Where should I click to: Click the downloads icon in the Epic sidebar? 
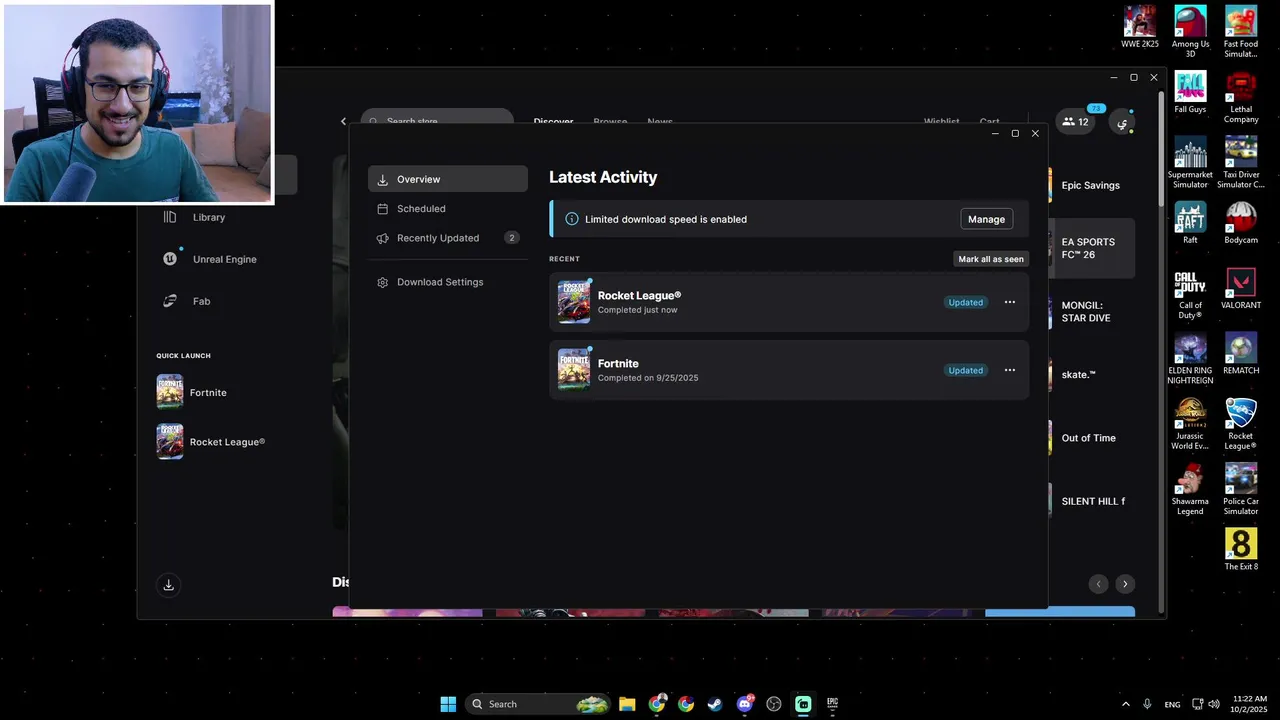(168, 585)
